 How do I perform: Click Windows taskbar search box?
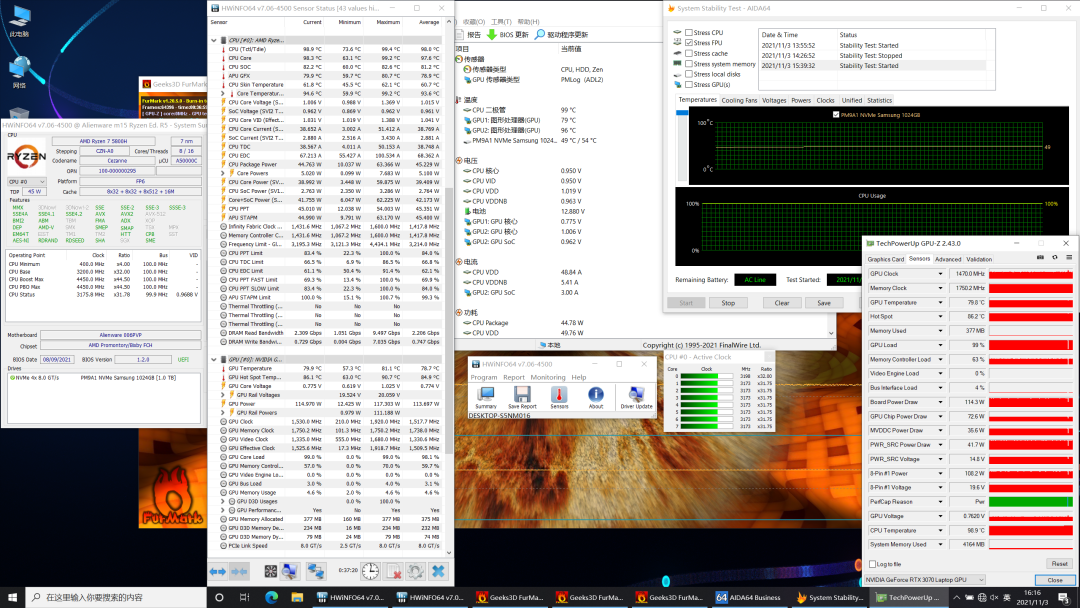pos(116,597)
